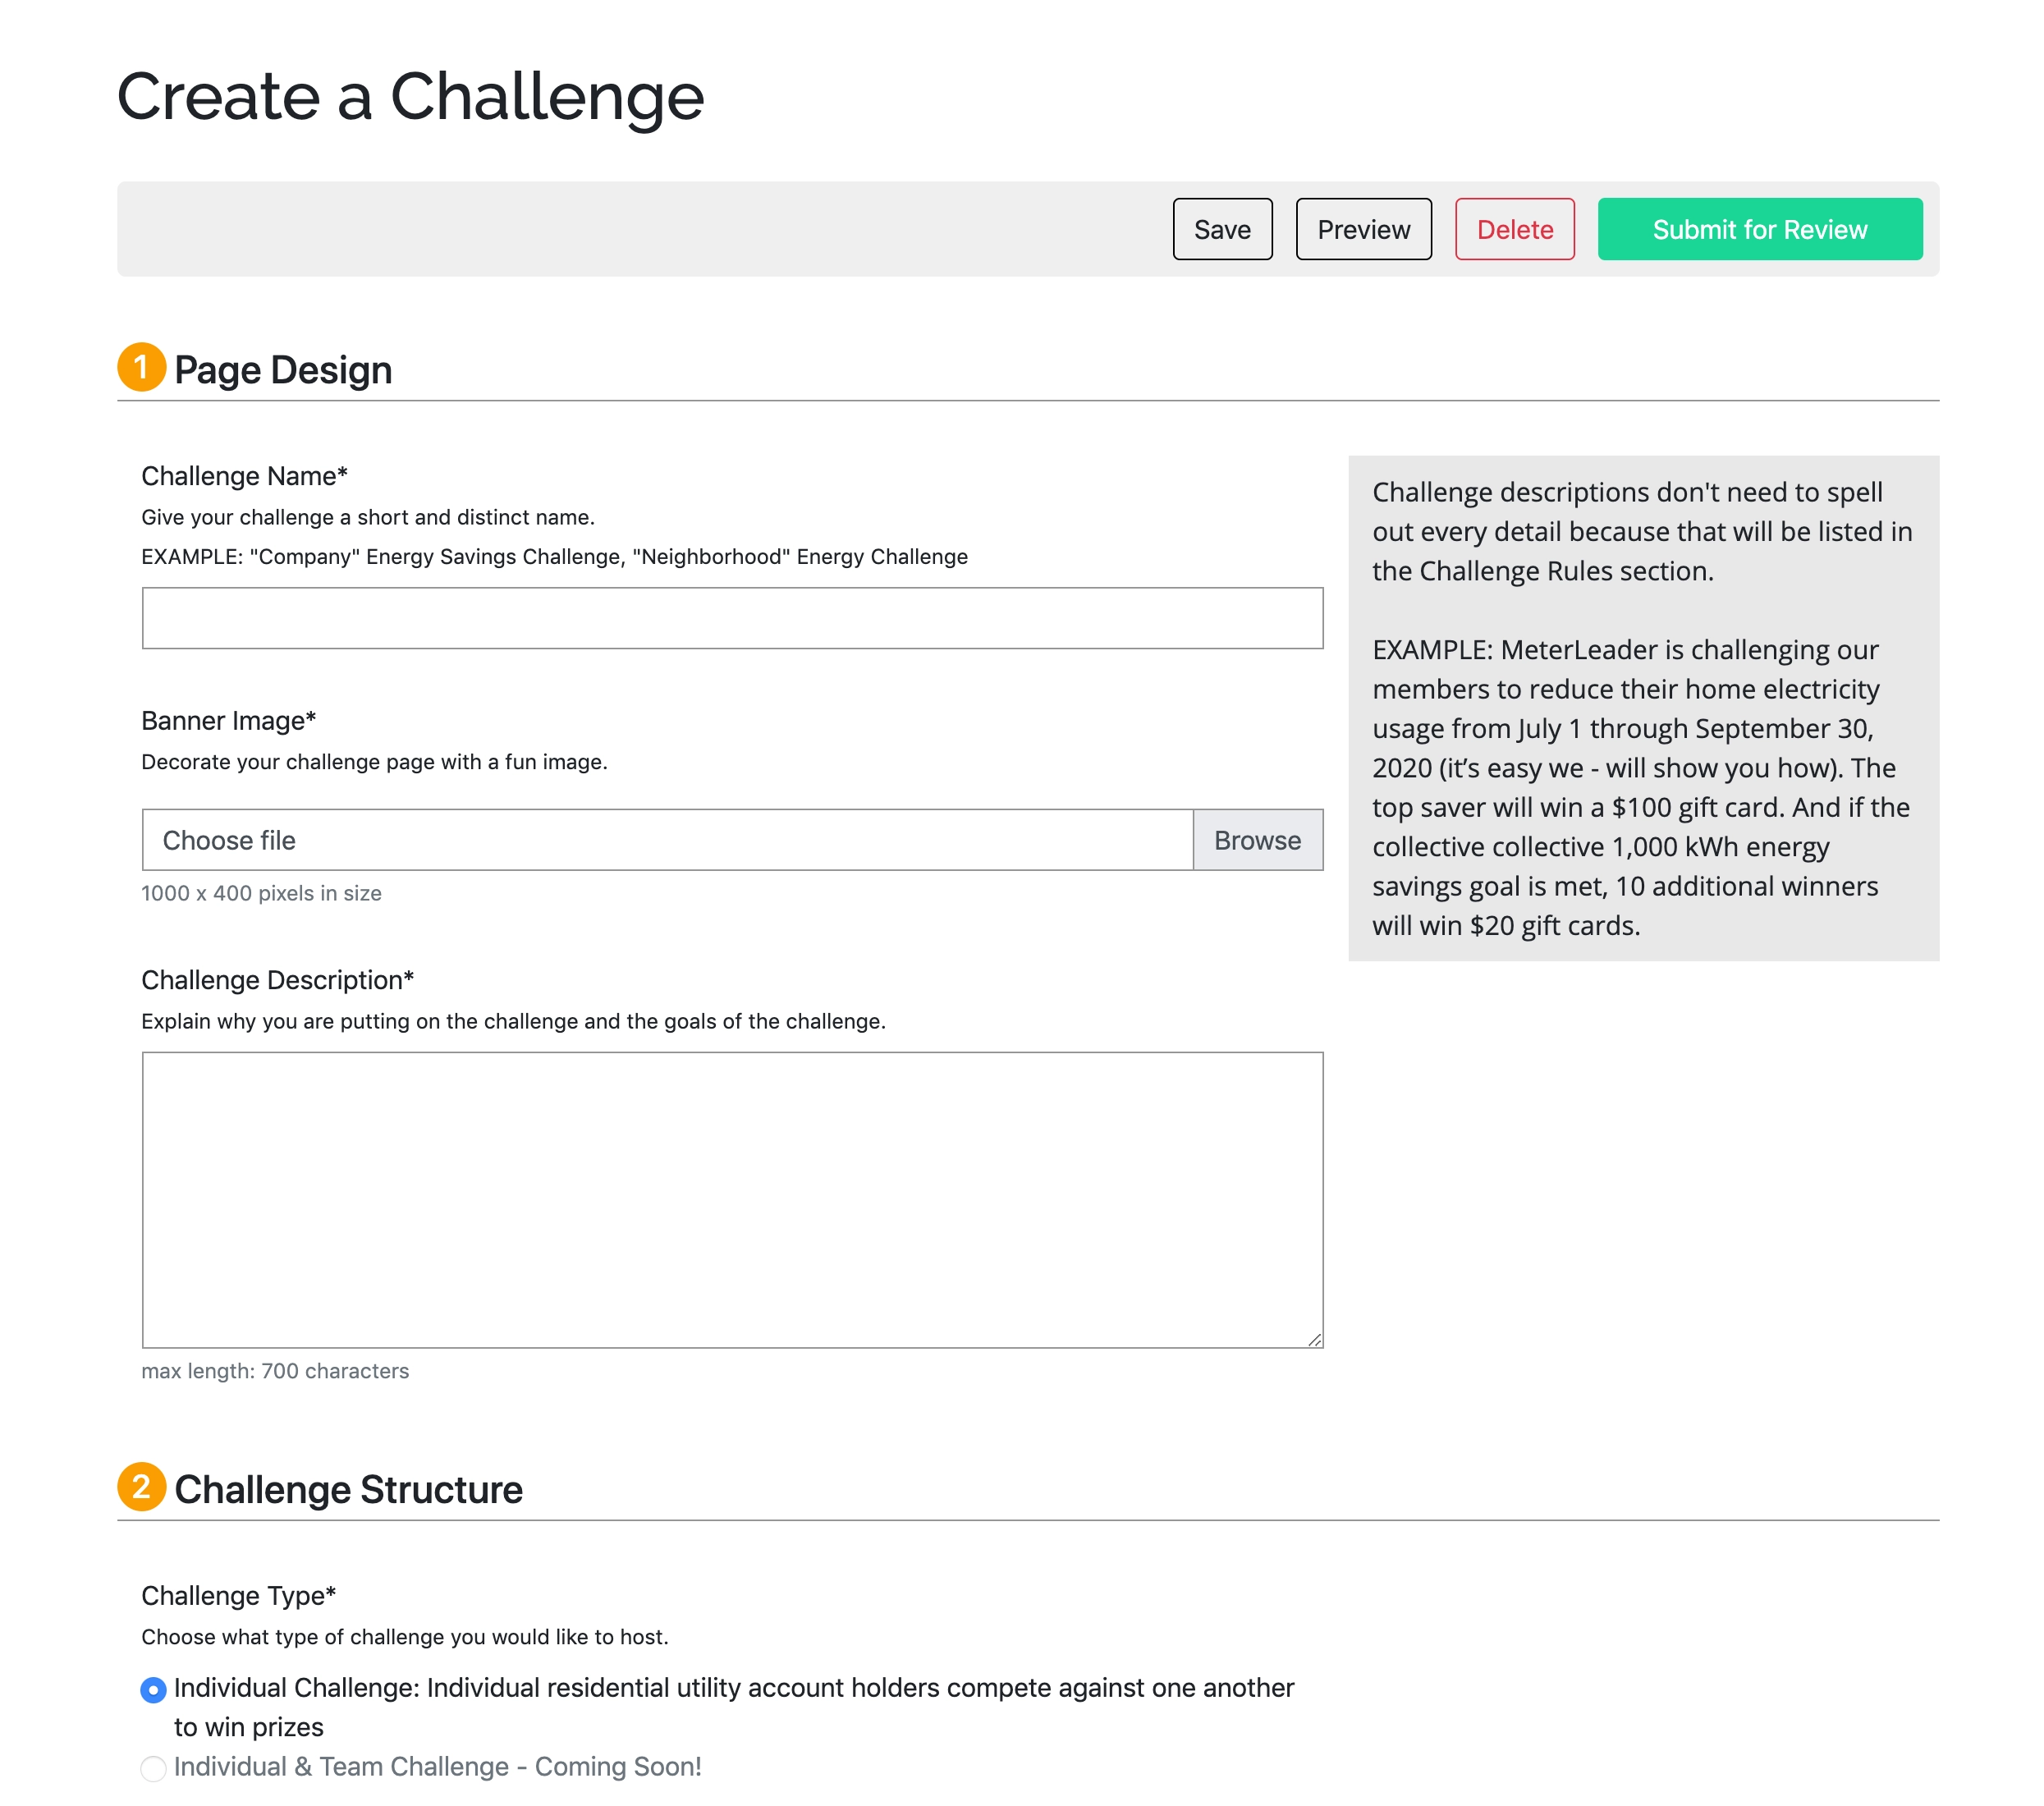Open the challenge Preview
2044x1806 pixels.
point(1363,229)
